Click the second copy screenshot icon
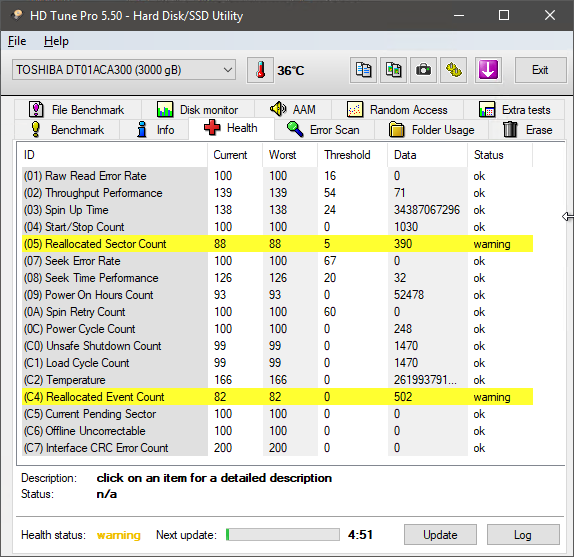Image resolution: width=574 pixels, height=557 pixels. 393,70
